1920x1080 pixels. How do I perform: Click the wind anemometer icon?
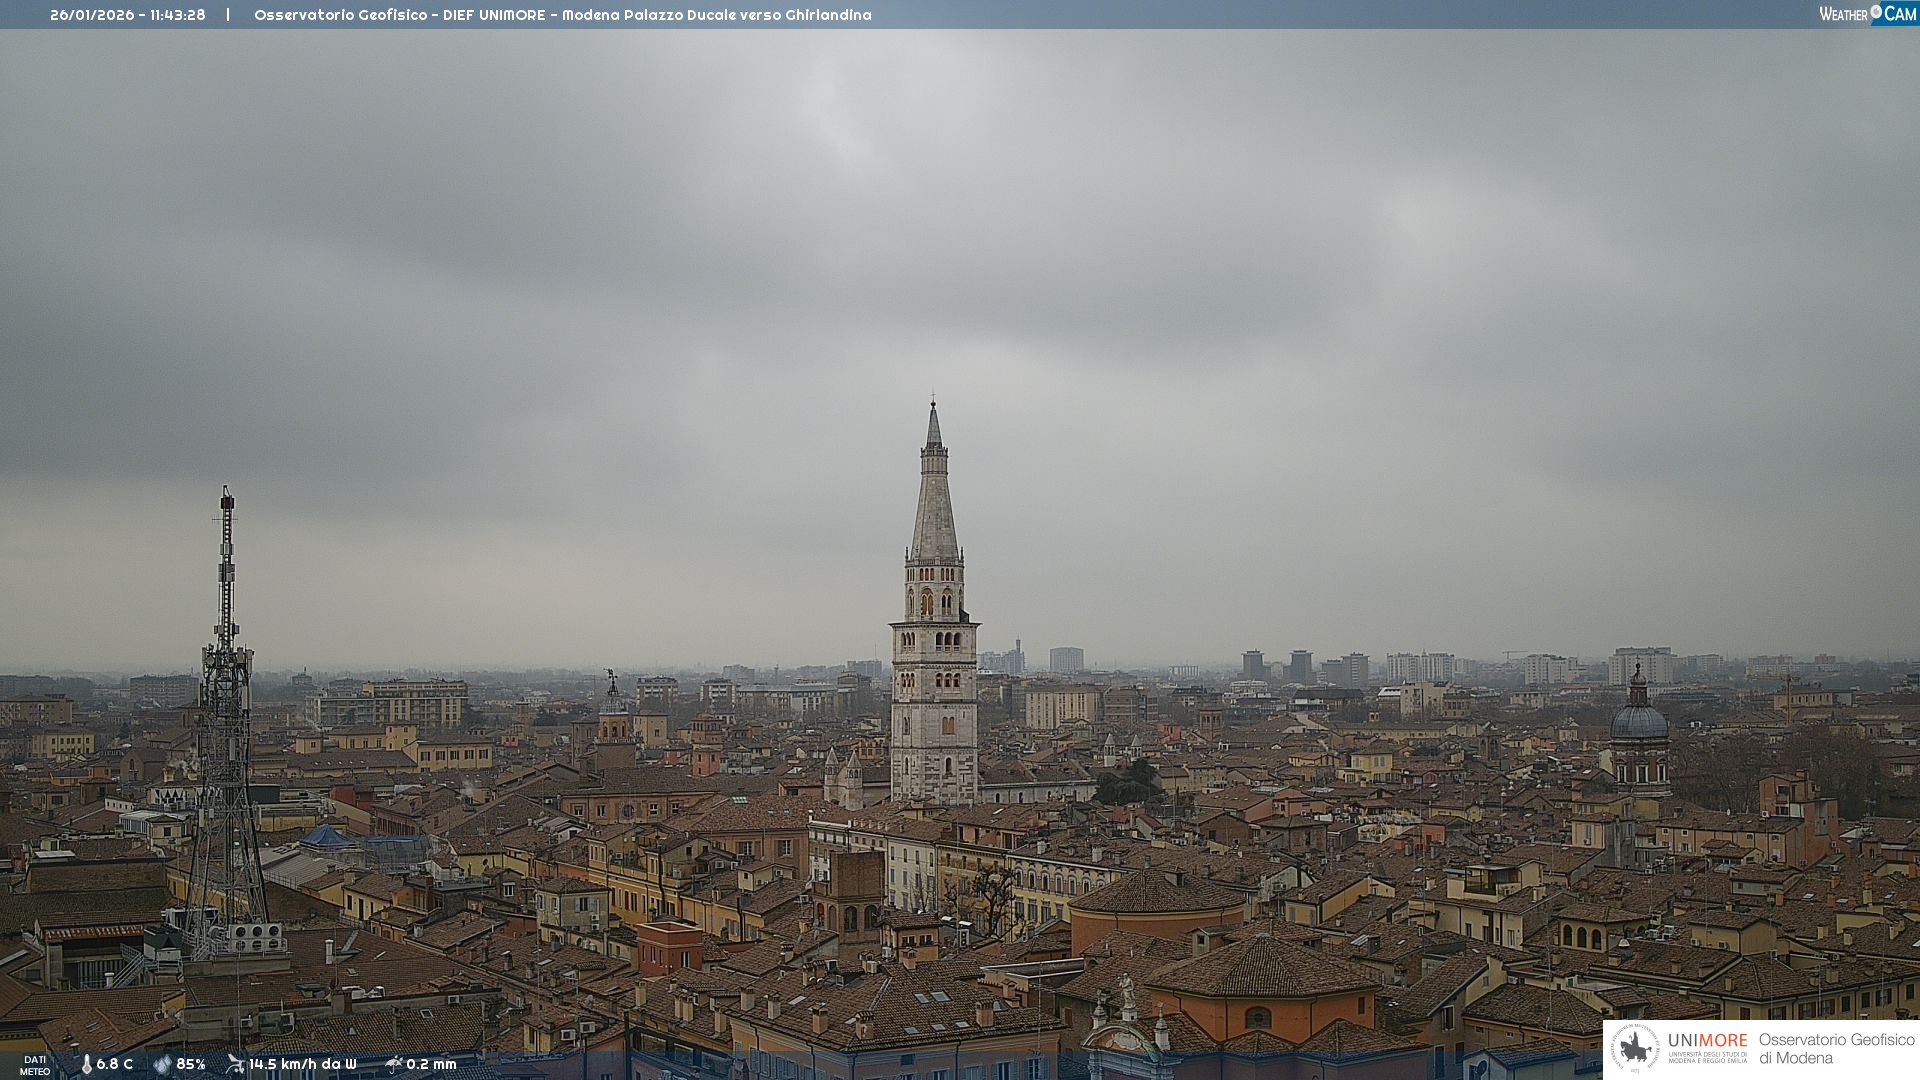click(x=235, y=1064)
